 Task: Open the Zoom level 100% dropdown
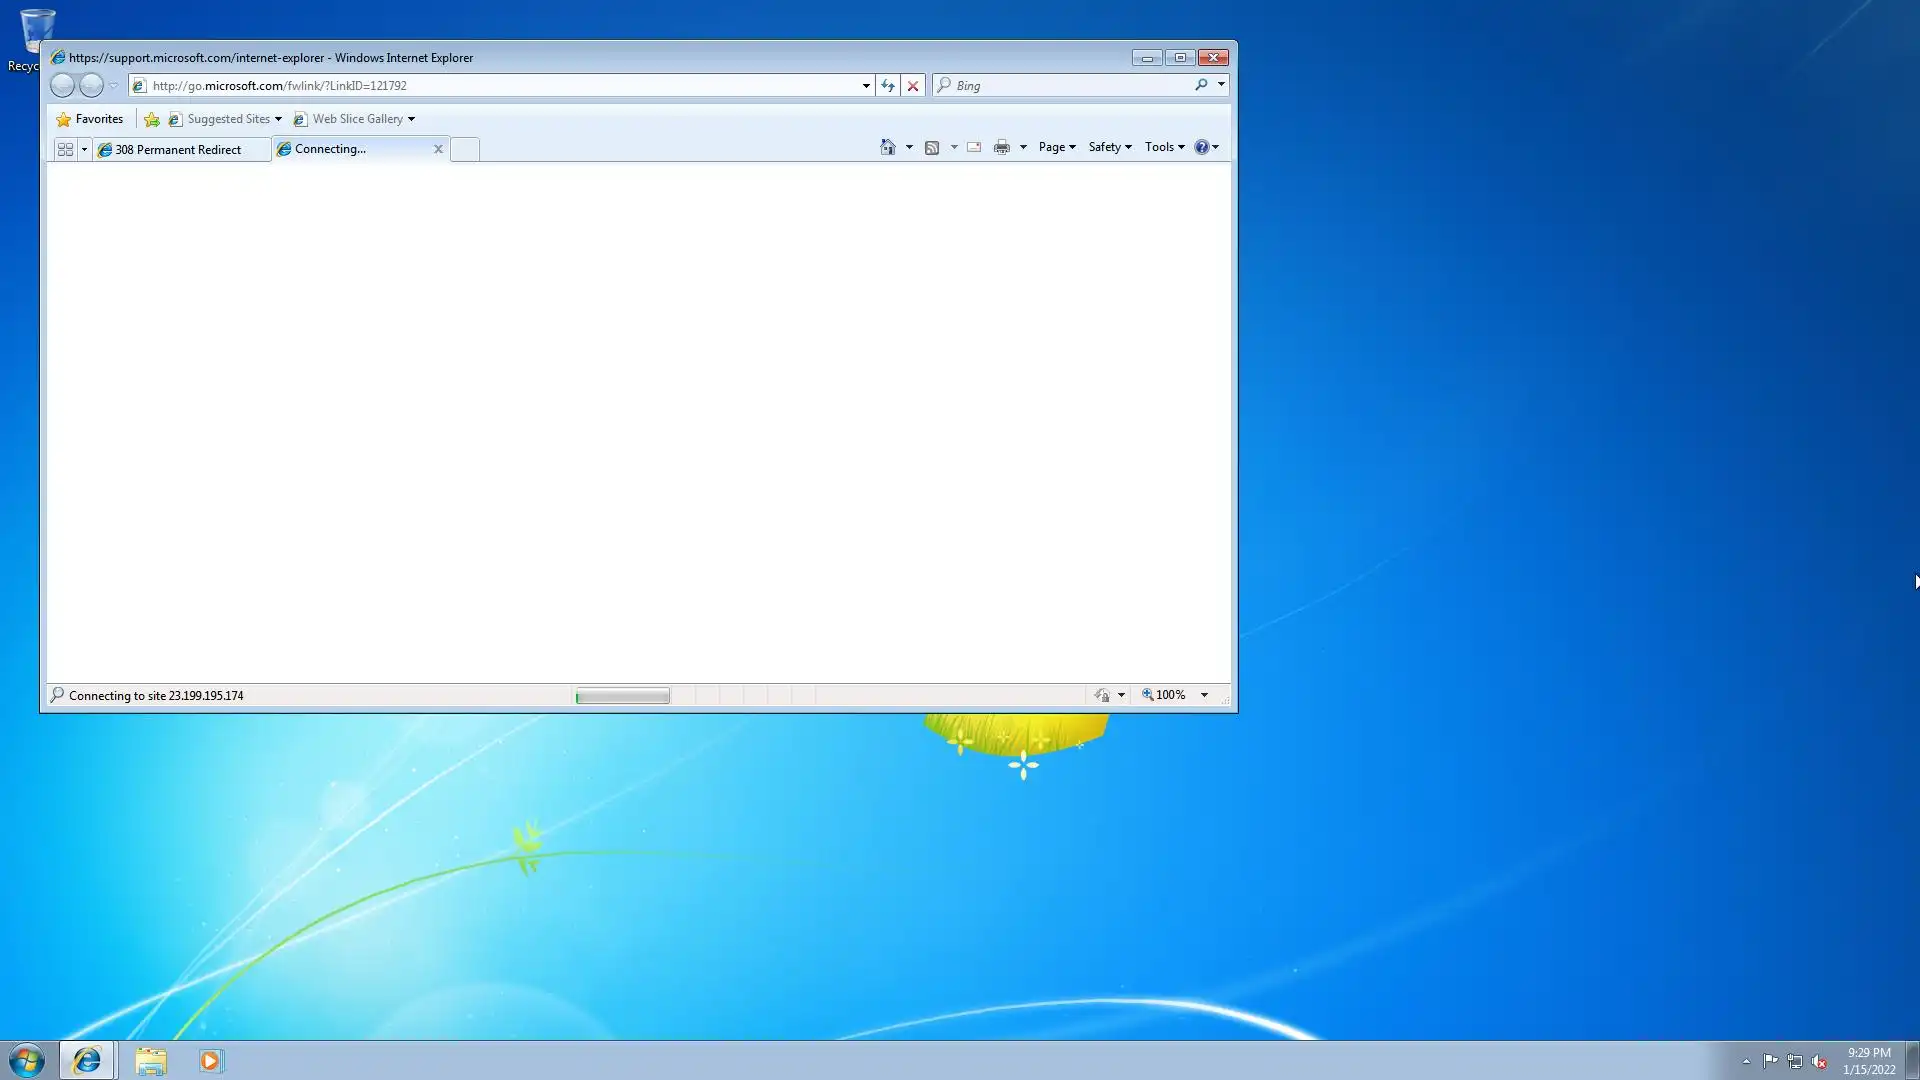pos(1204,695)
